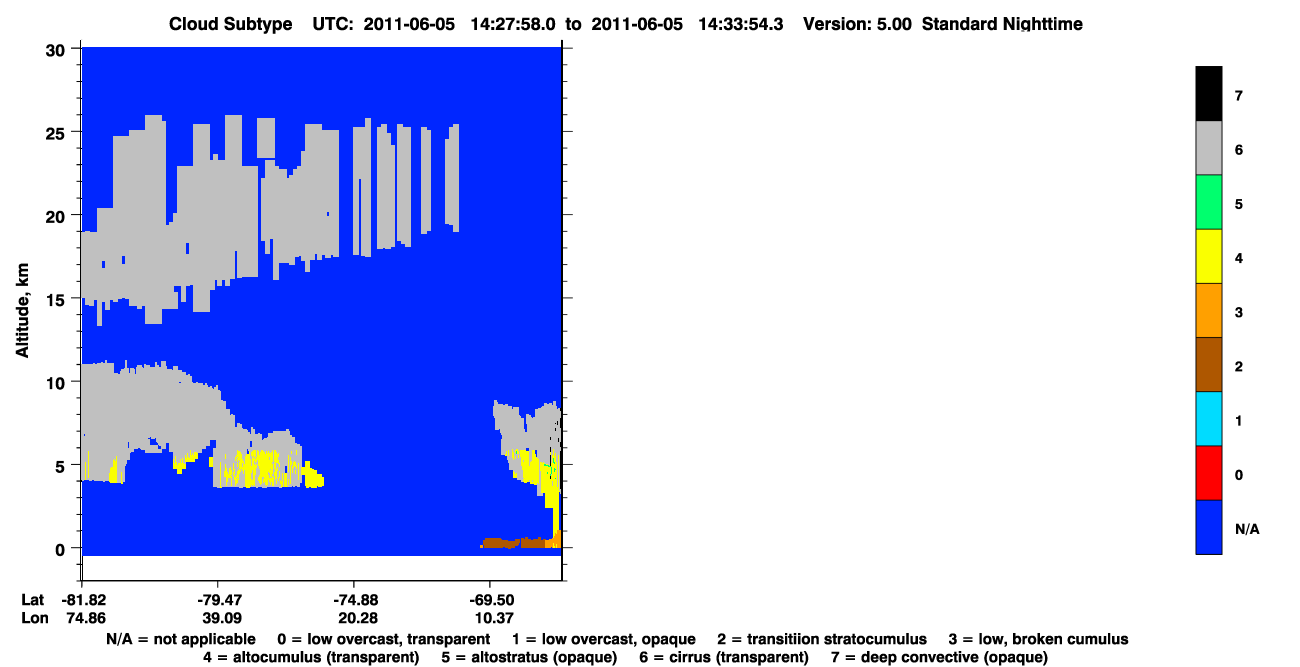Click the 'Lat' row label

(33, 600)
